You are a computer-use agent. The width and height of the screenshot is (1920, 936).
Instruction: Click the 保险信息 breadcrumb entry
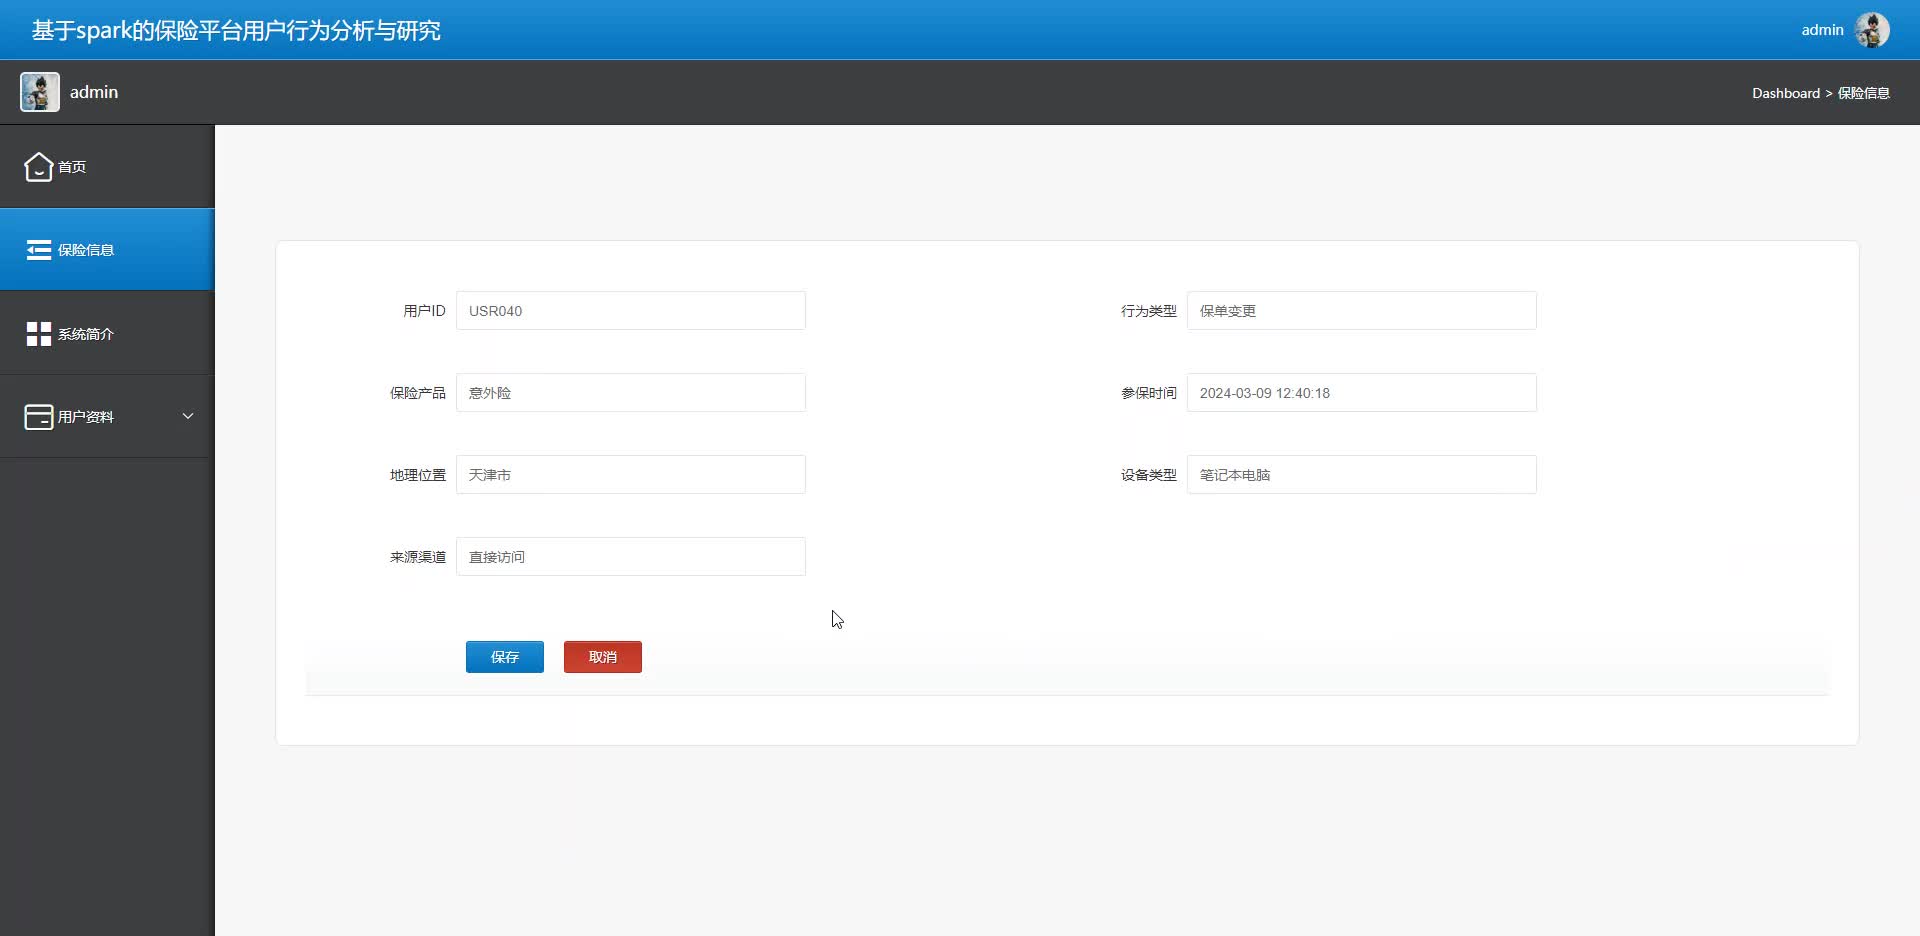1864,92
